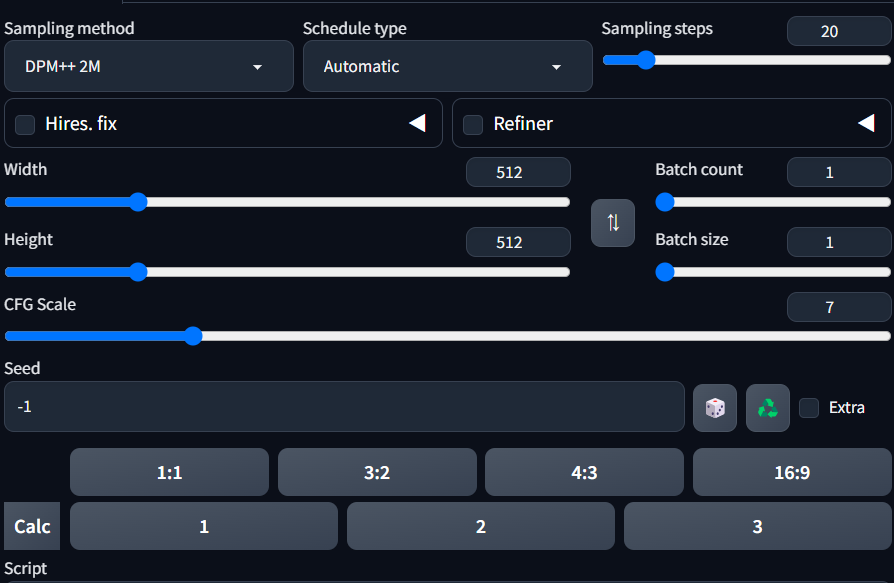Expand the Hires. fix triangle arrow
Screen dimensions: 894x583
(x=417, y=123)
